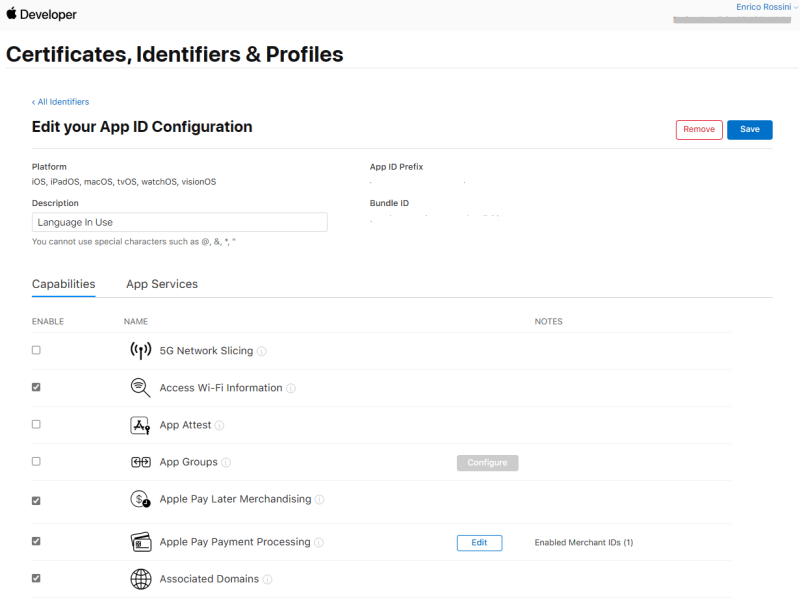The image size is (800, 598).
Task: Click the NAME column header
Action: pos(136,321)
